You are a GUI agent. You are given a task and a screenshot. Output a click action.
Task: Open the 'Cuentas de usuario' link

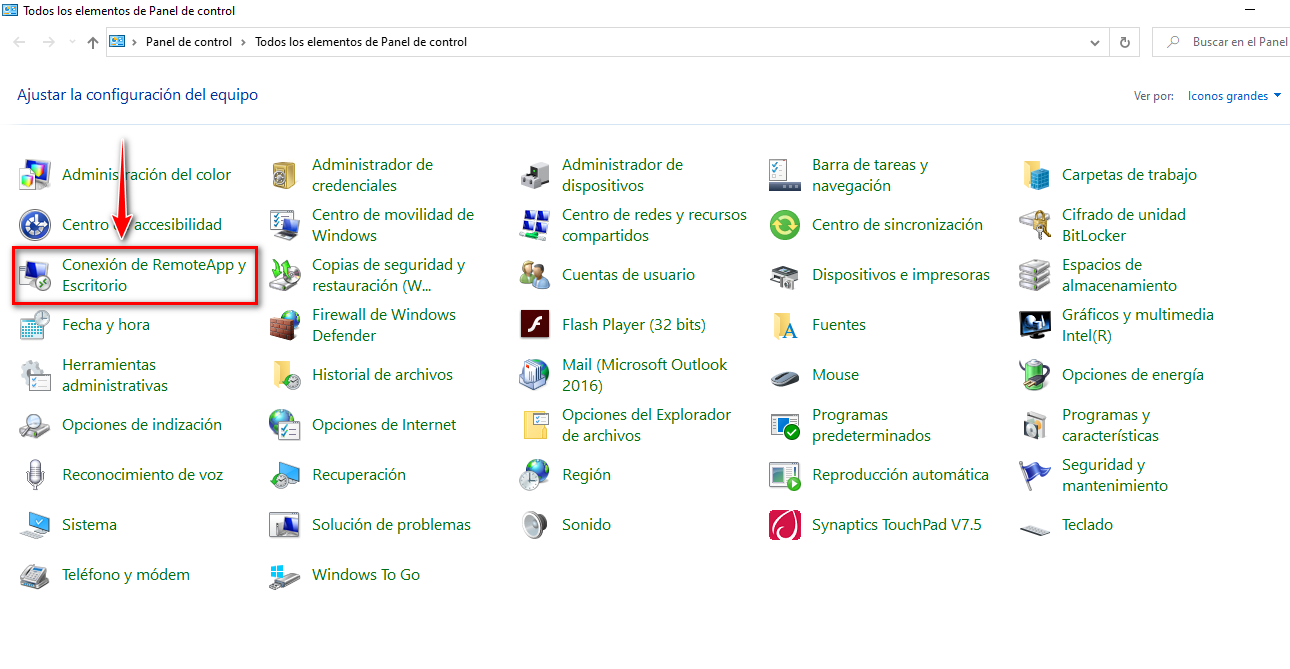[628, 275]
